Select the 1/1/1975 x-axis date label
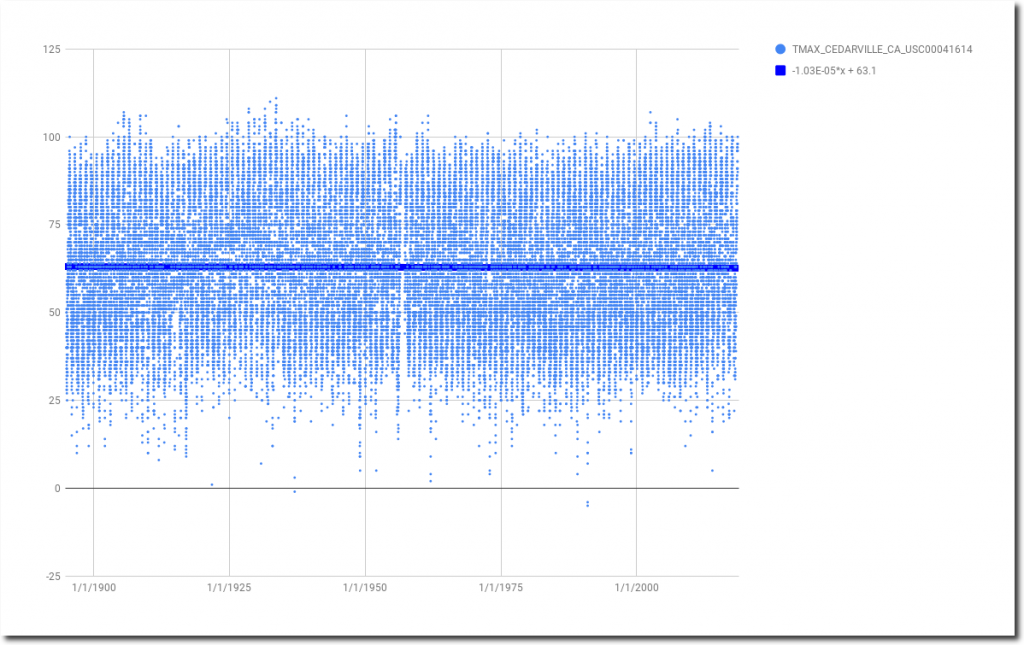This screenshot has width=1024, height=645. (500, 588)
